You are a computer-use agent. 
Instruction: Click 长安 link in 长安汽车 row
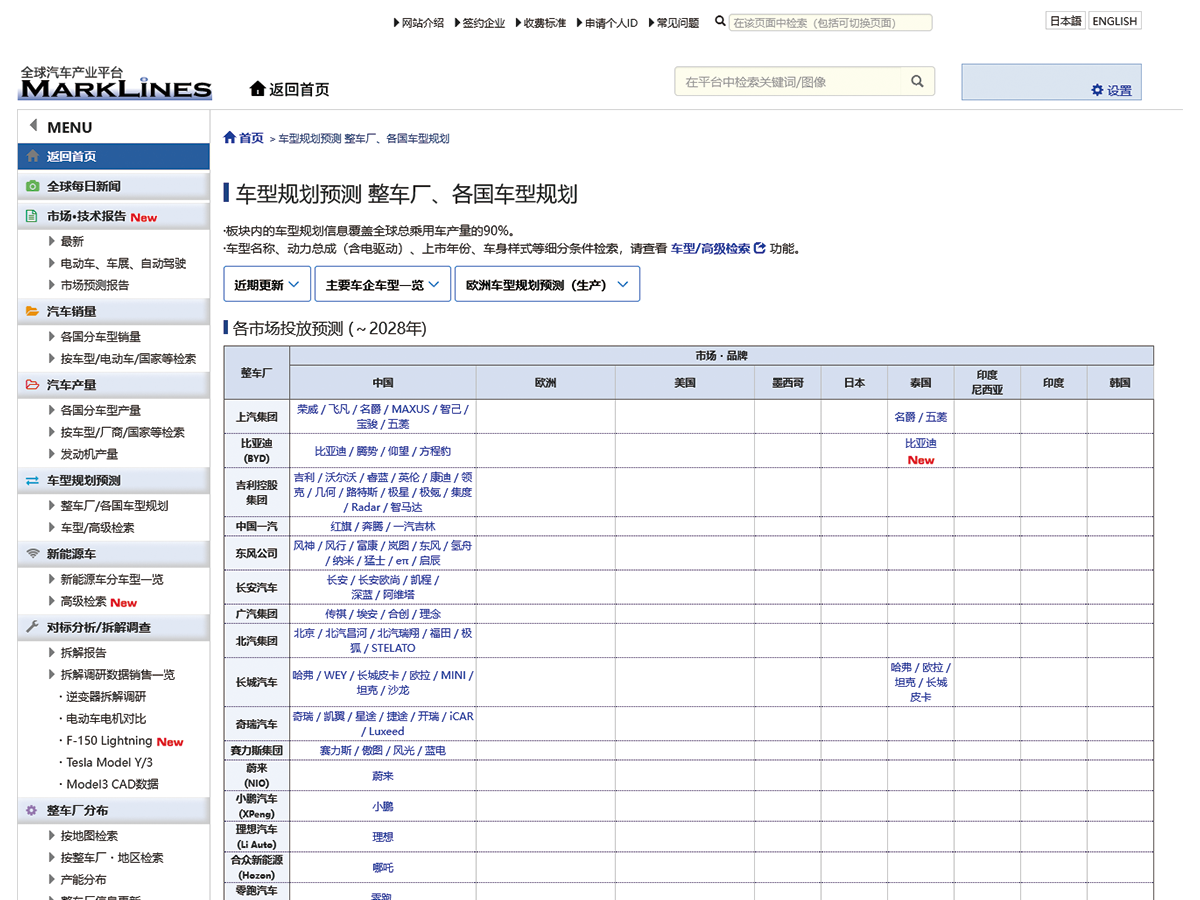coord(337,579)
